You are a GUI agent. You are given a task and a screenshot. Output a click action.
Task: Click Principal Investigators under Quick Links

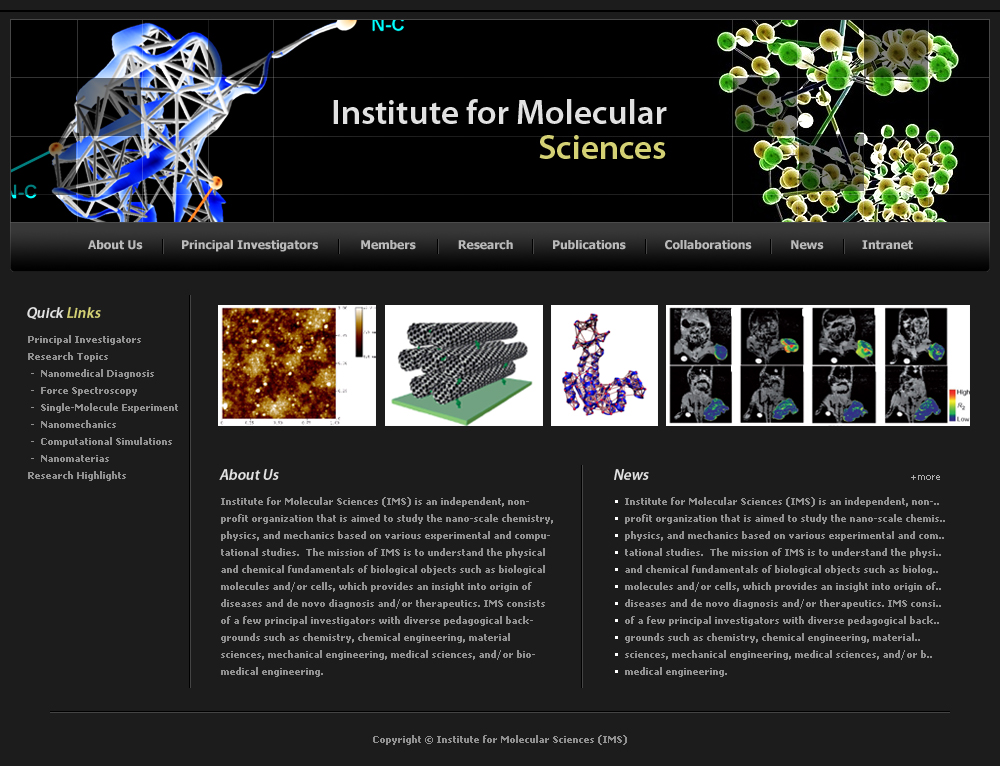pyautogui.click(x=84, y=340)
